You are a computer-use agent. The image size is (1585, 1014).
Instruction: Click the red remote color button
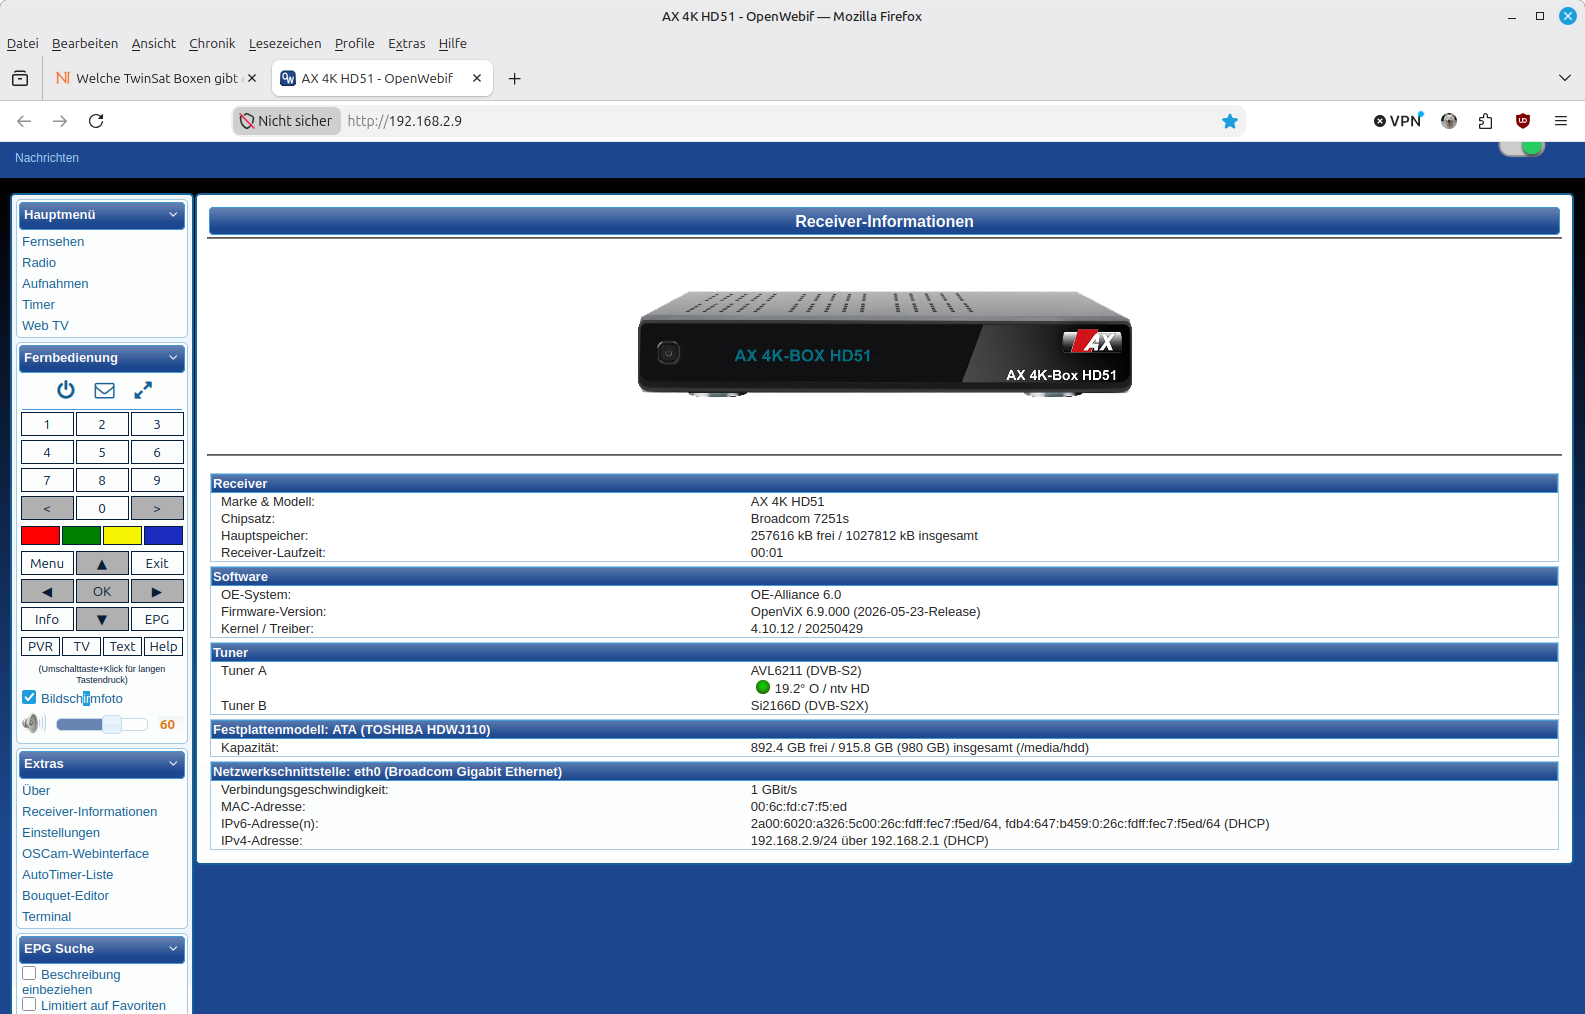40,536
